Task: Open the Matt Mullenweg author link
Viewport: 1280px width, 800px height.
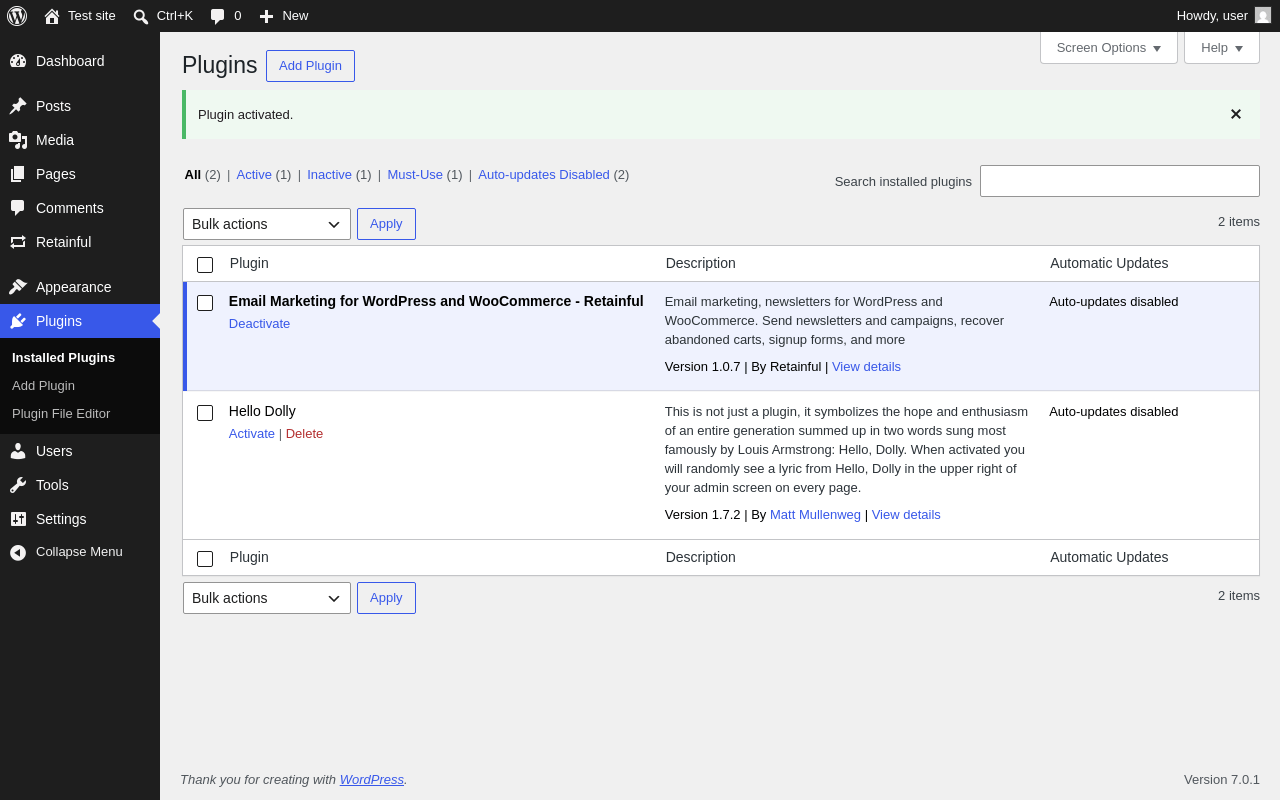Action: [815, 515]
